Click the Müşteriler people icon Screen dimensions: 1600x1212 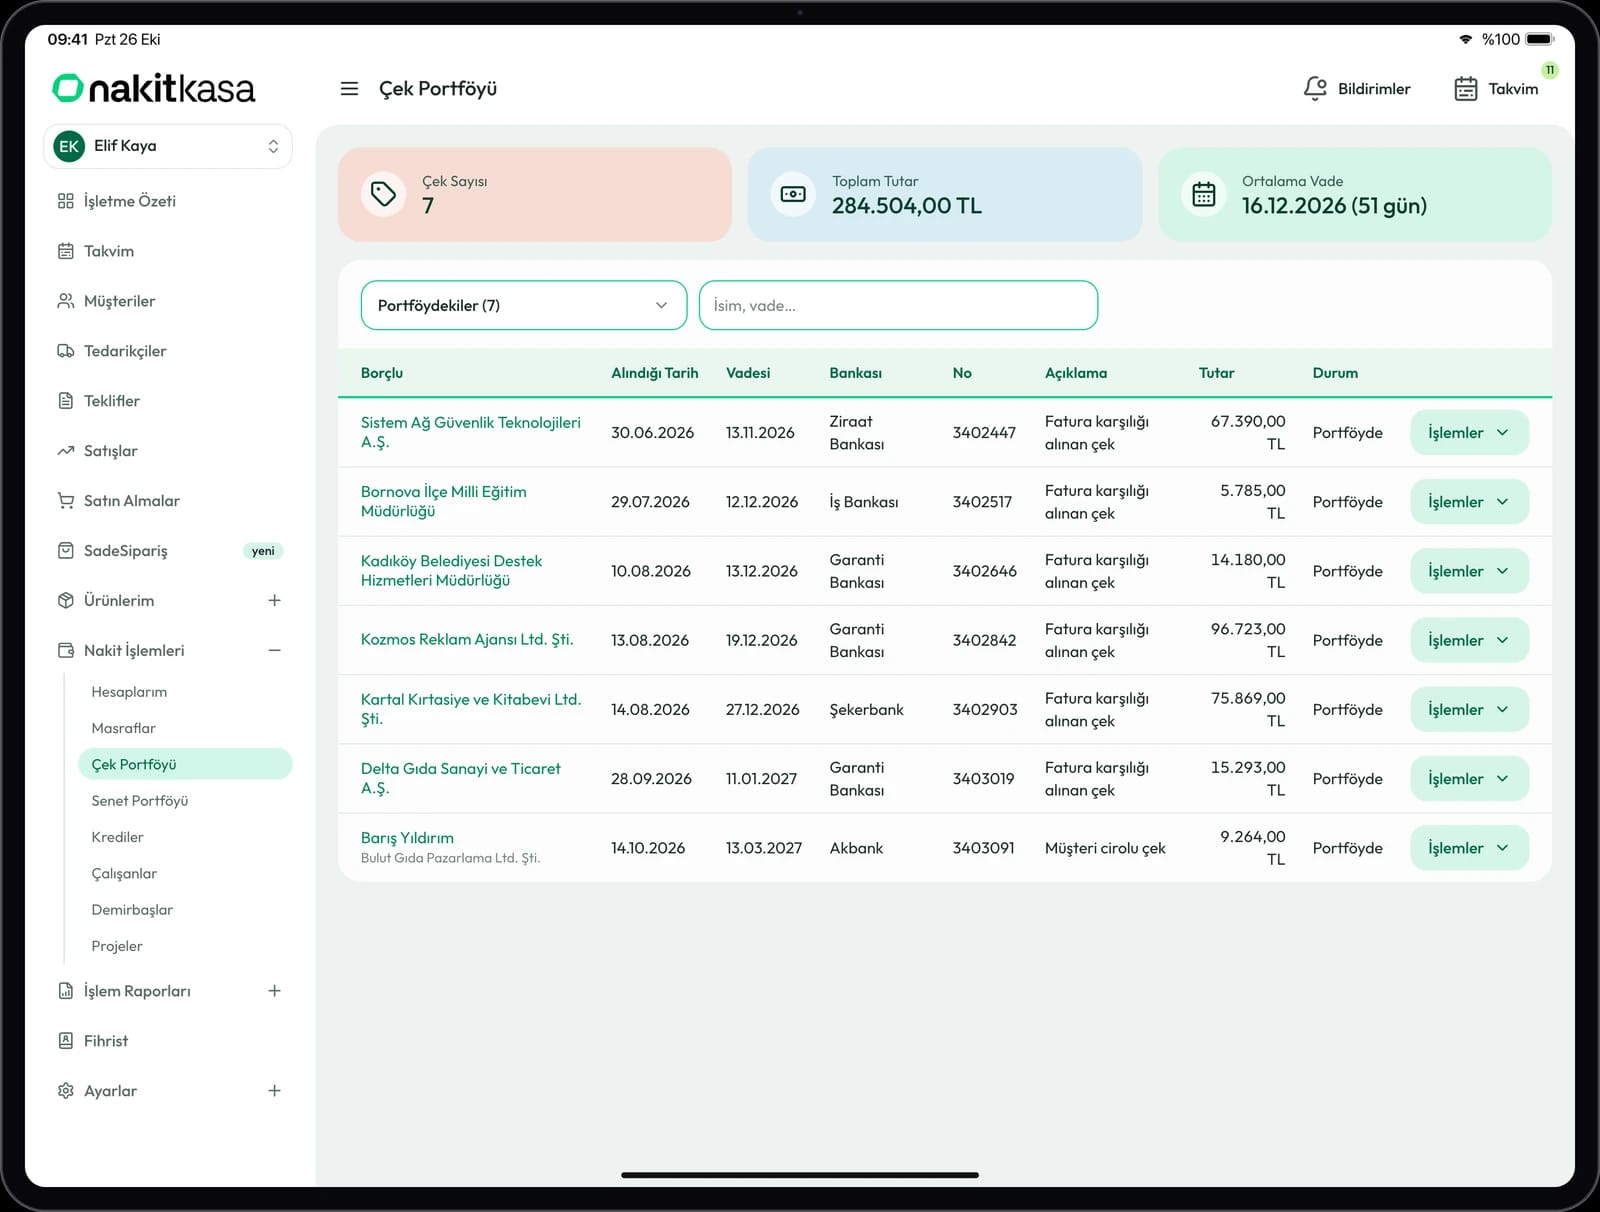(66, 301)
